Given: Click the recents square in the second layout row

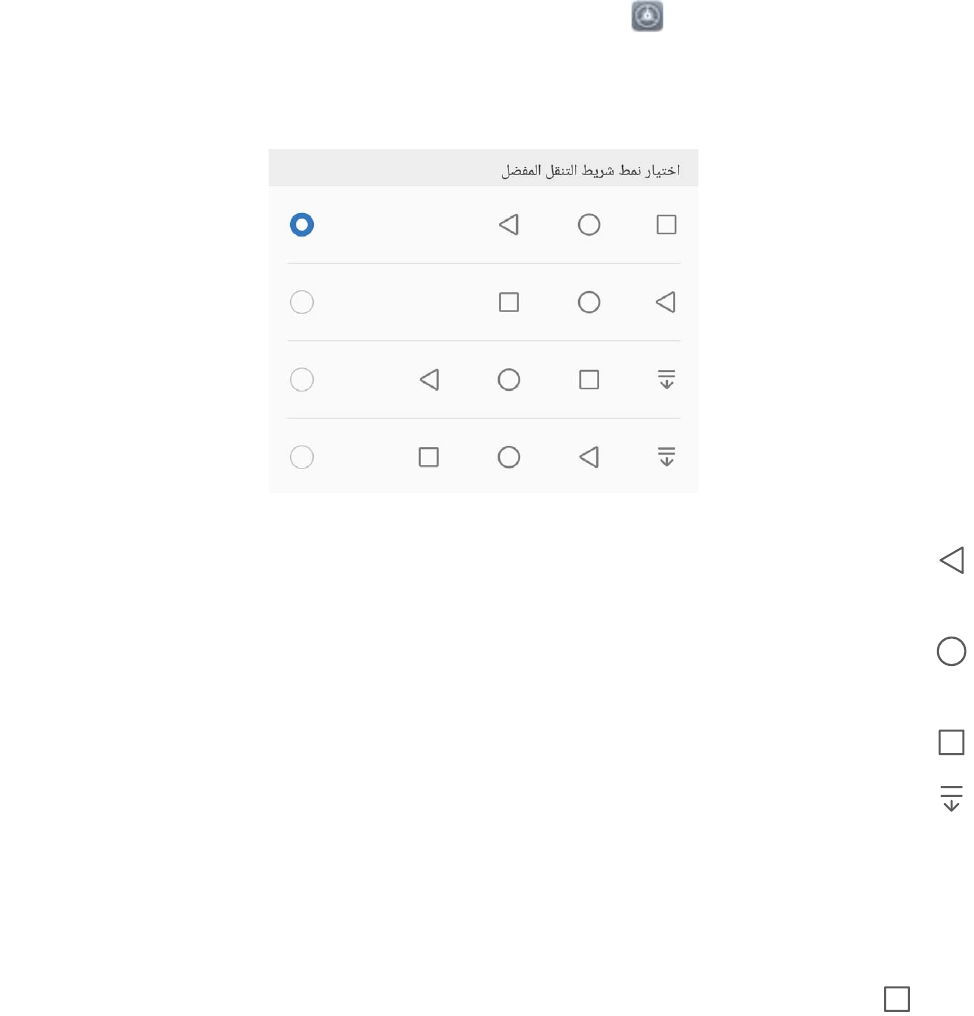Looking at the screenshot, I should click(509, 302).
